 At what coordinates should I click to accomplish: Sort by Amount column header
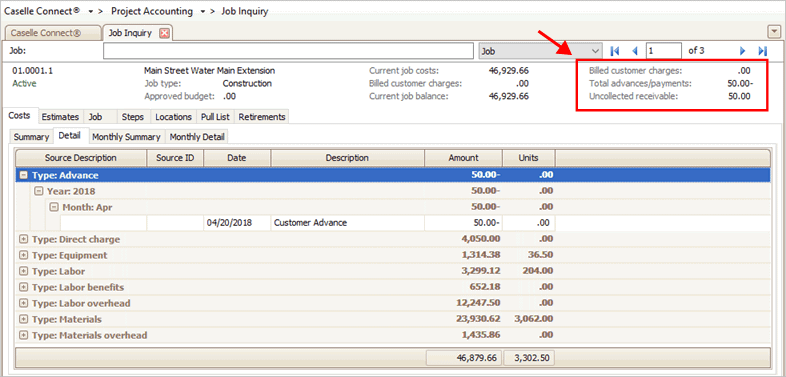pyautogui.click(x=464, y=158)
